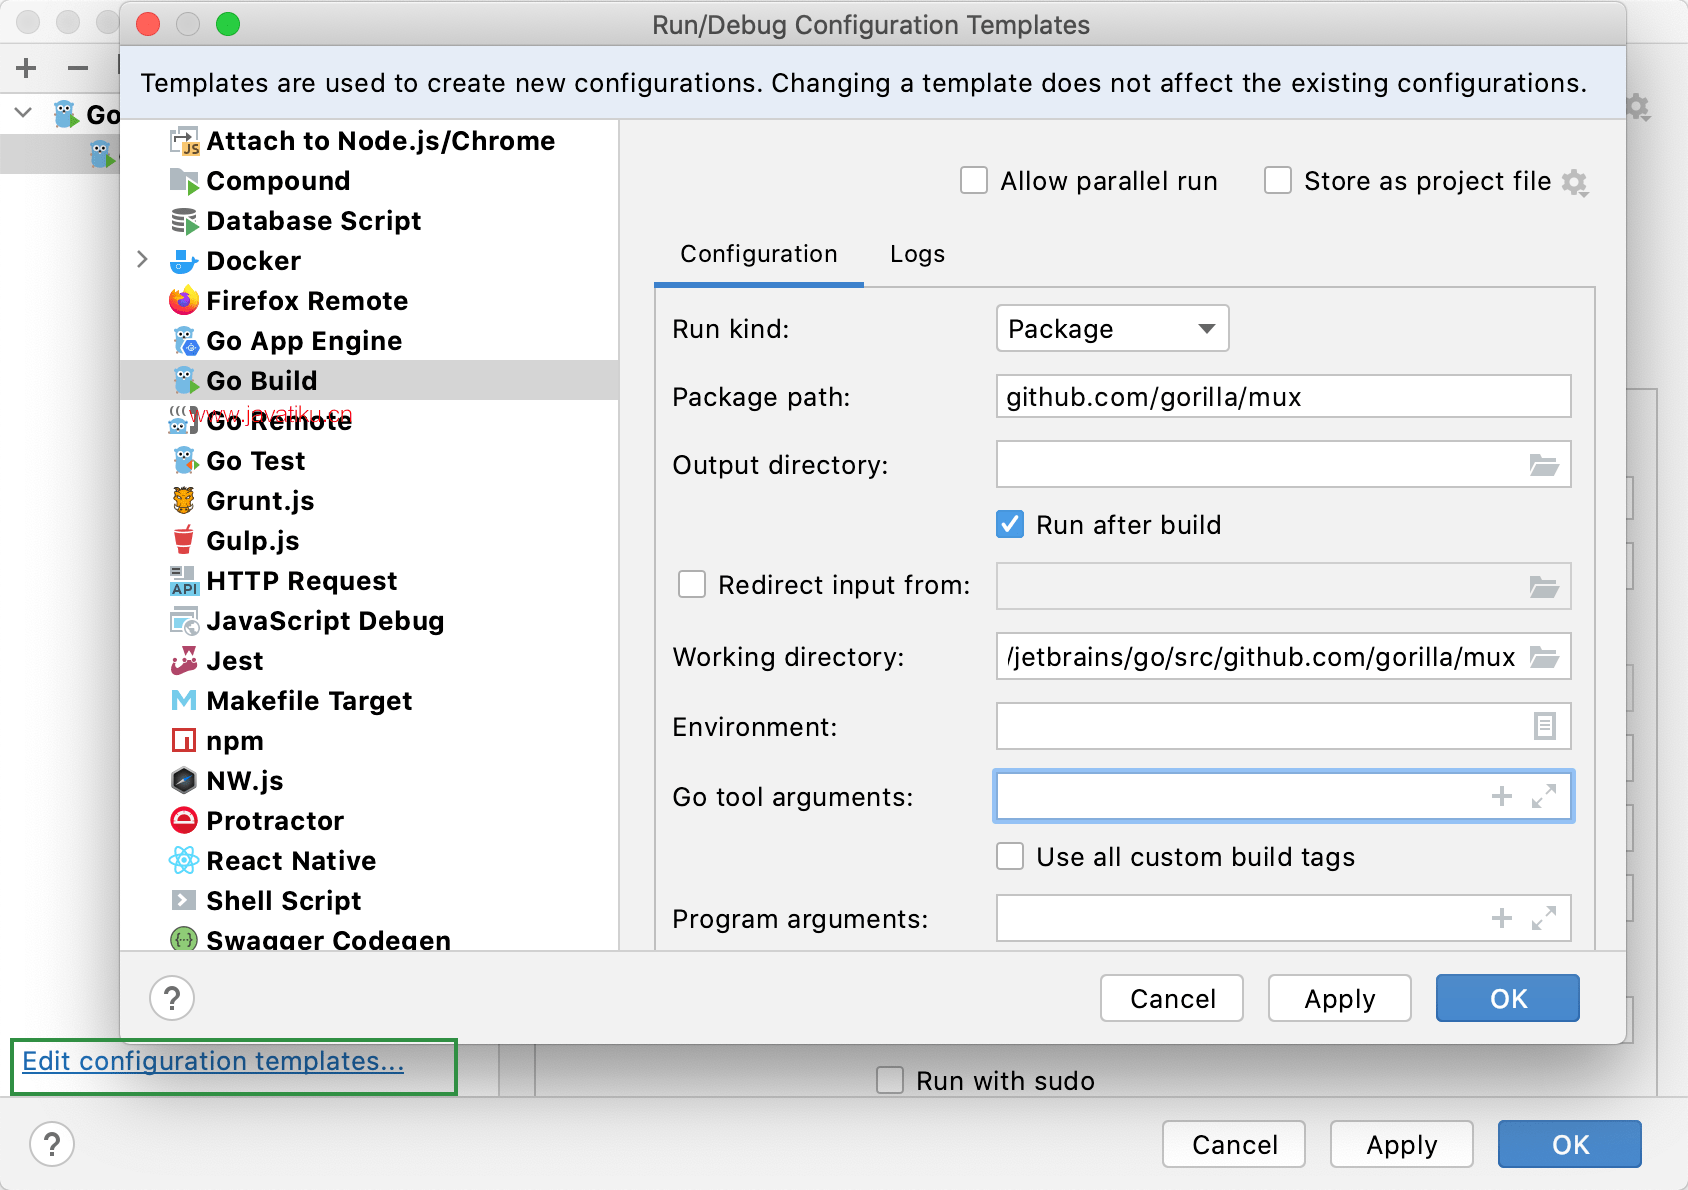This screenshot has height=1190, width=1688.
Task: Uncheck Run after build
Action: 1010,524
